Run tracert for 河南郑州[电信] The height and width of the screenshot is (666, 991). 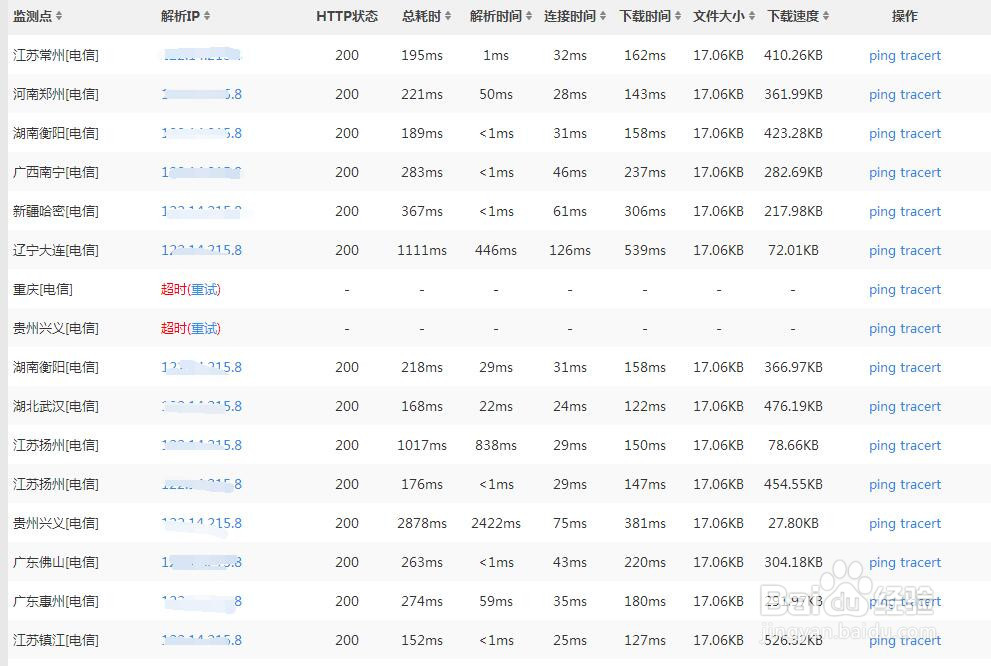[x=921, y=95]
